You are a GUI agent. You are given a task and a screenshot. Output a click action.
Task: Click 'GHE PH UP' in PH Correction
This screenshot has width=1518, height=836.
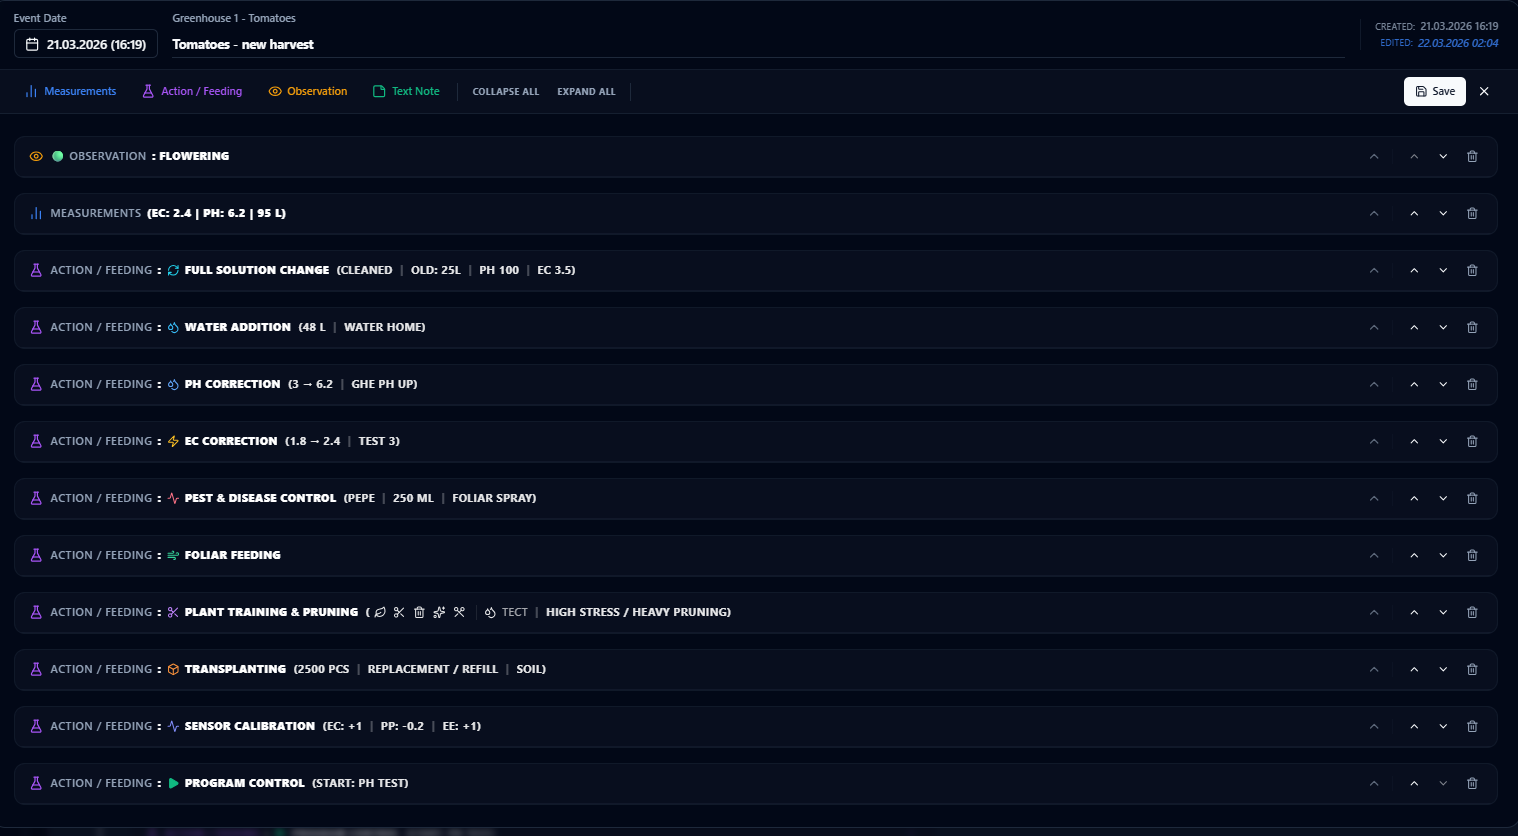(x=382, y=384)
